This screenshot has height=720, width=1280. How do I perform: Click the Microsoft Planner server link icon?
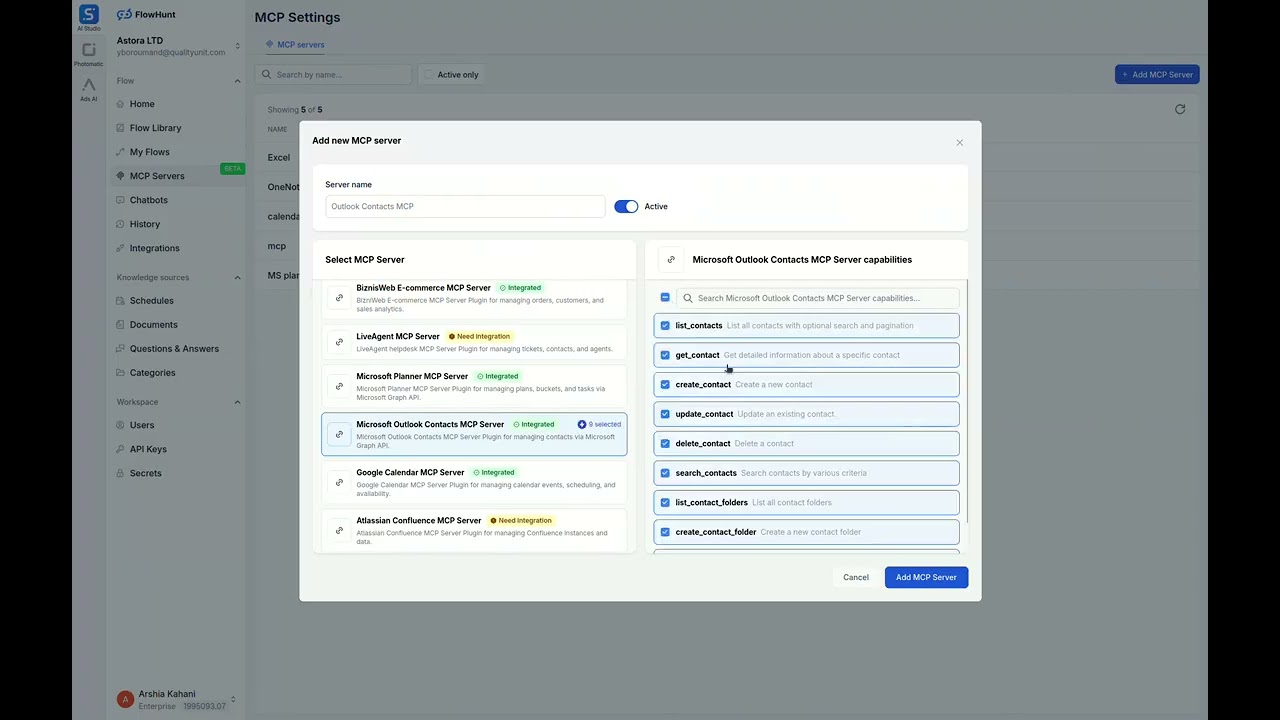tap(339, 386)
